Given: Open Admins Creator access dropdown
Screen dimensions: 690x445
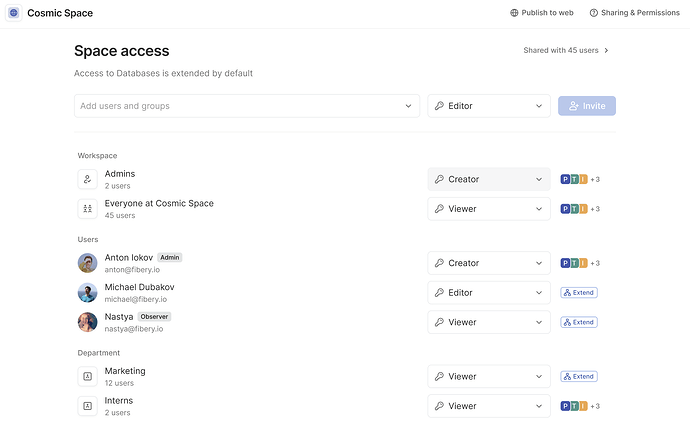Looking at the screenshot, I should pos(488,179).
